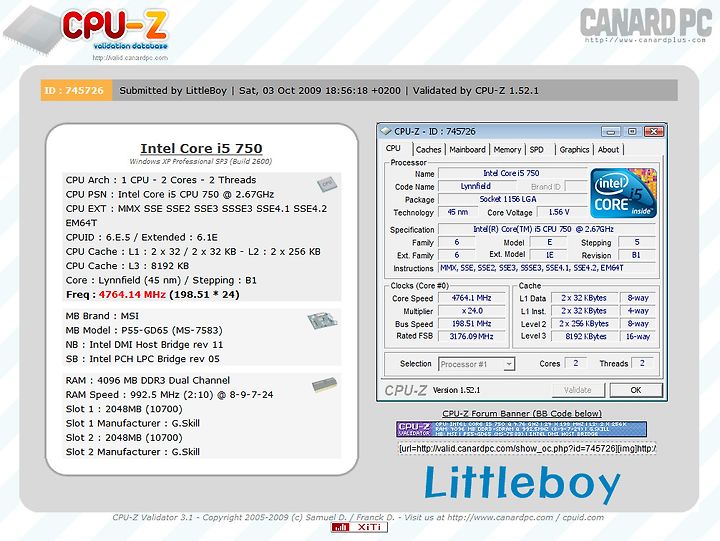The image size is (720, 541).
Task: Click the Rated FSB 3176.09 MHz field
Action: 472,337
